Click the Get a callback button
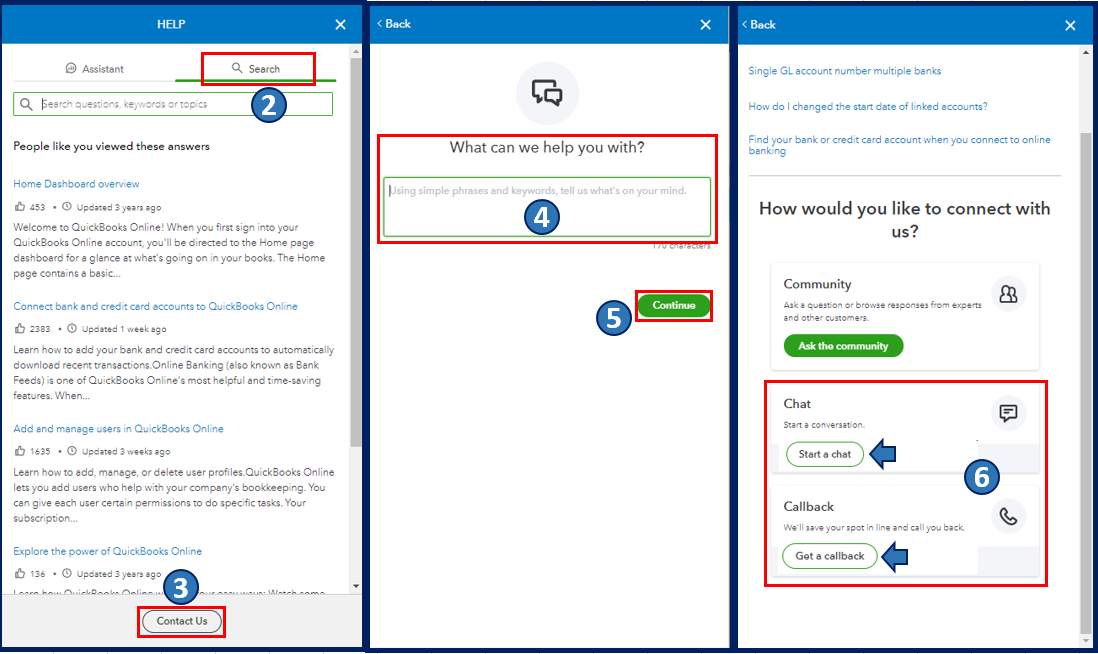 click(830, 556)
